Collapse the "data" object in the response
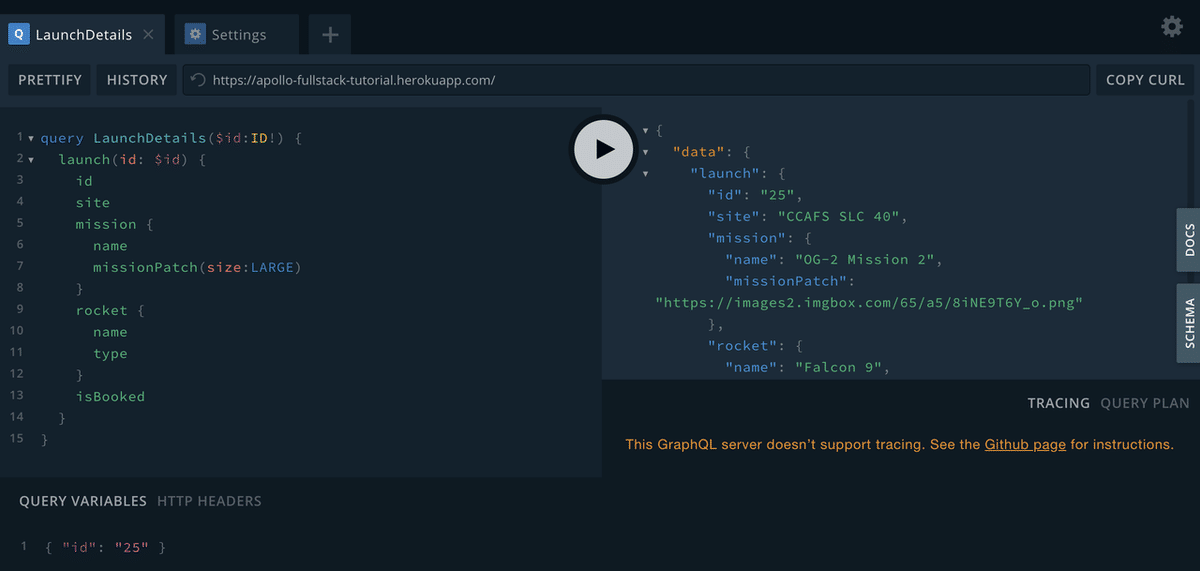1200x571 pixels. click(645, 152)
